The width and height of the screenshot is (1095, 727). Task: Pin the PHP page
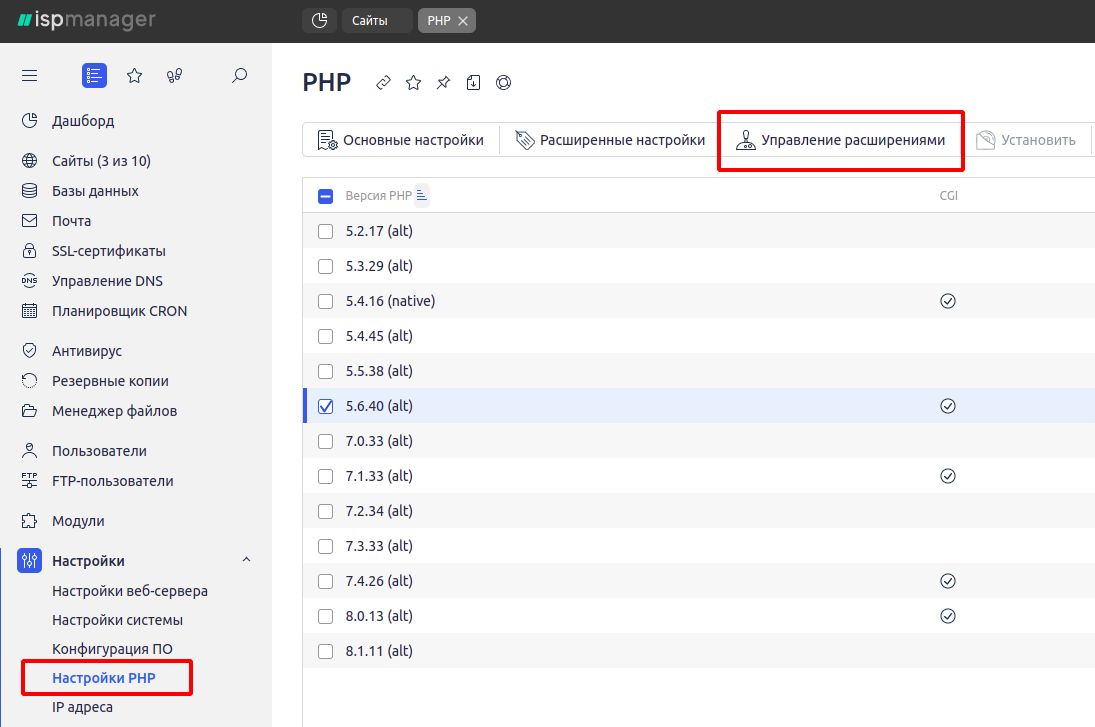point(443,83)
